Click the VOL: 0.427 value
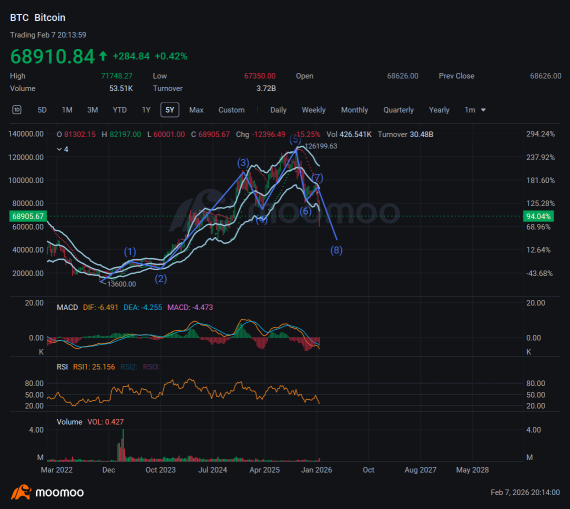Image resolution: width=570 pixels, height=509 pixels. [105, 422]
